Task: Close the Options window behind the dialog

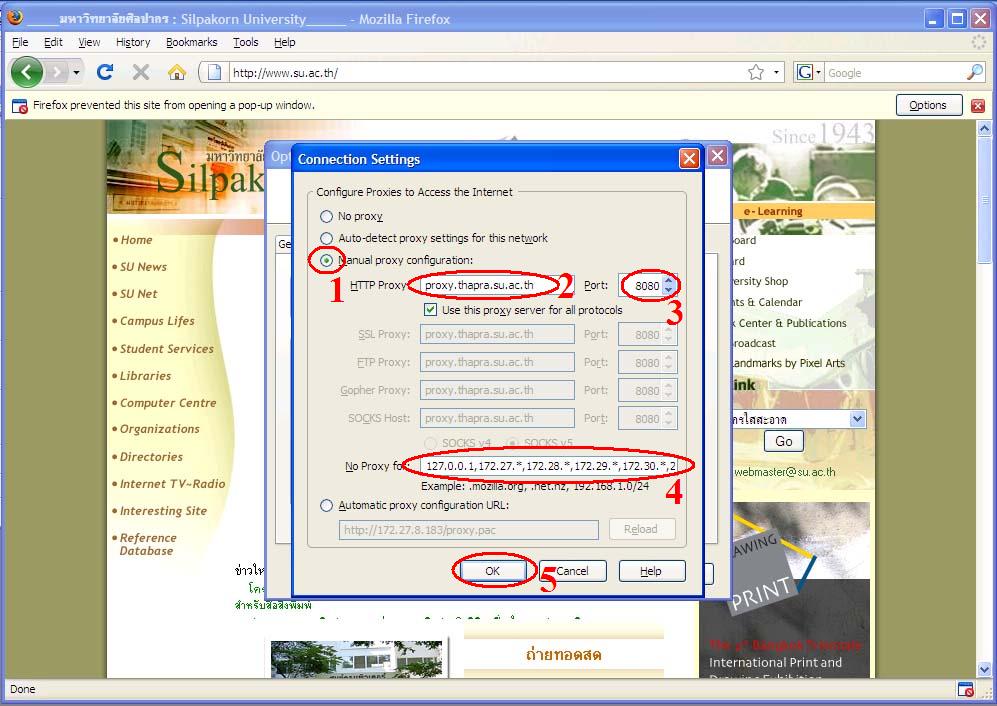Action: (x=717, y=156)
